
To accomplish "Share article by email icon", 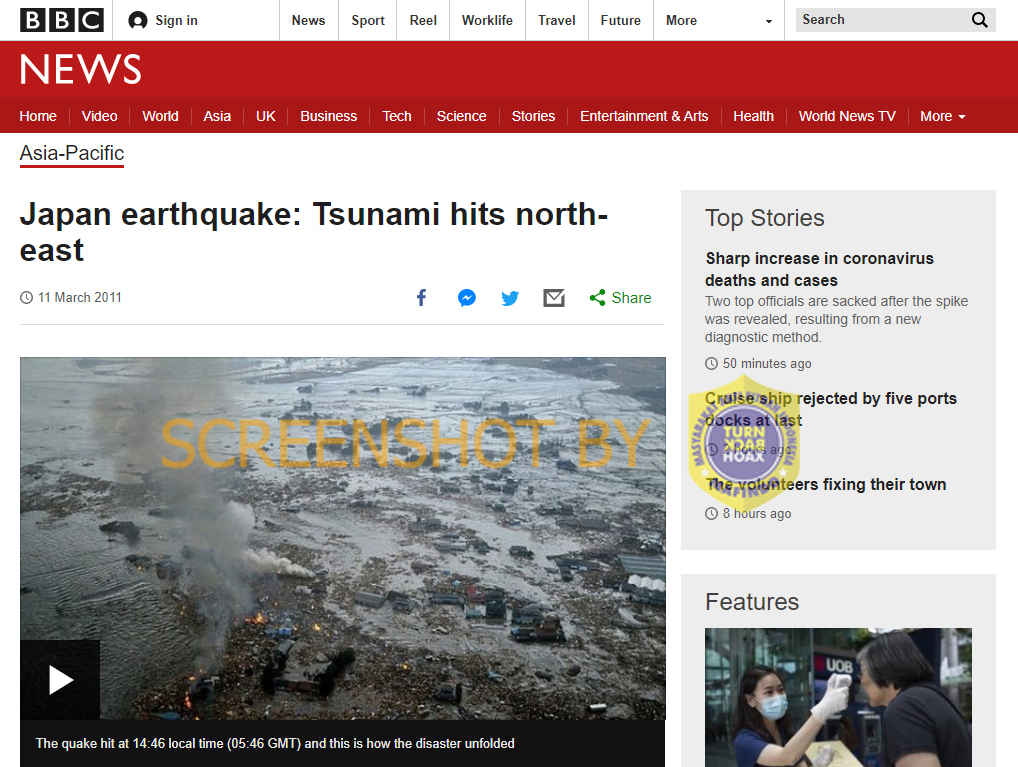I will 554,298.
